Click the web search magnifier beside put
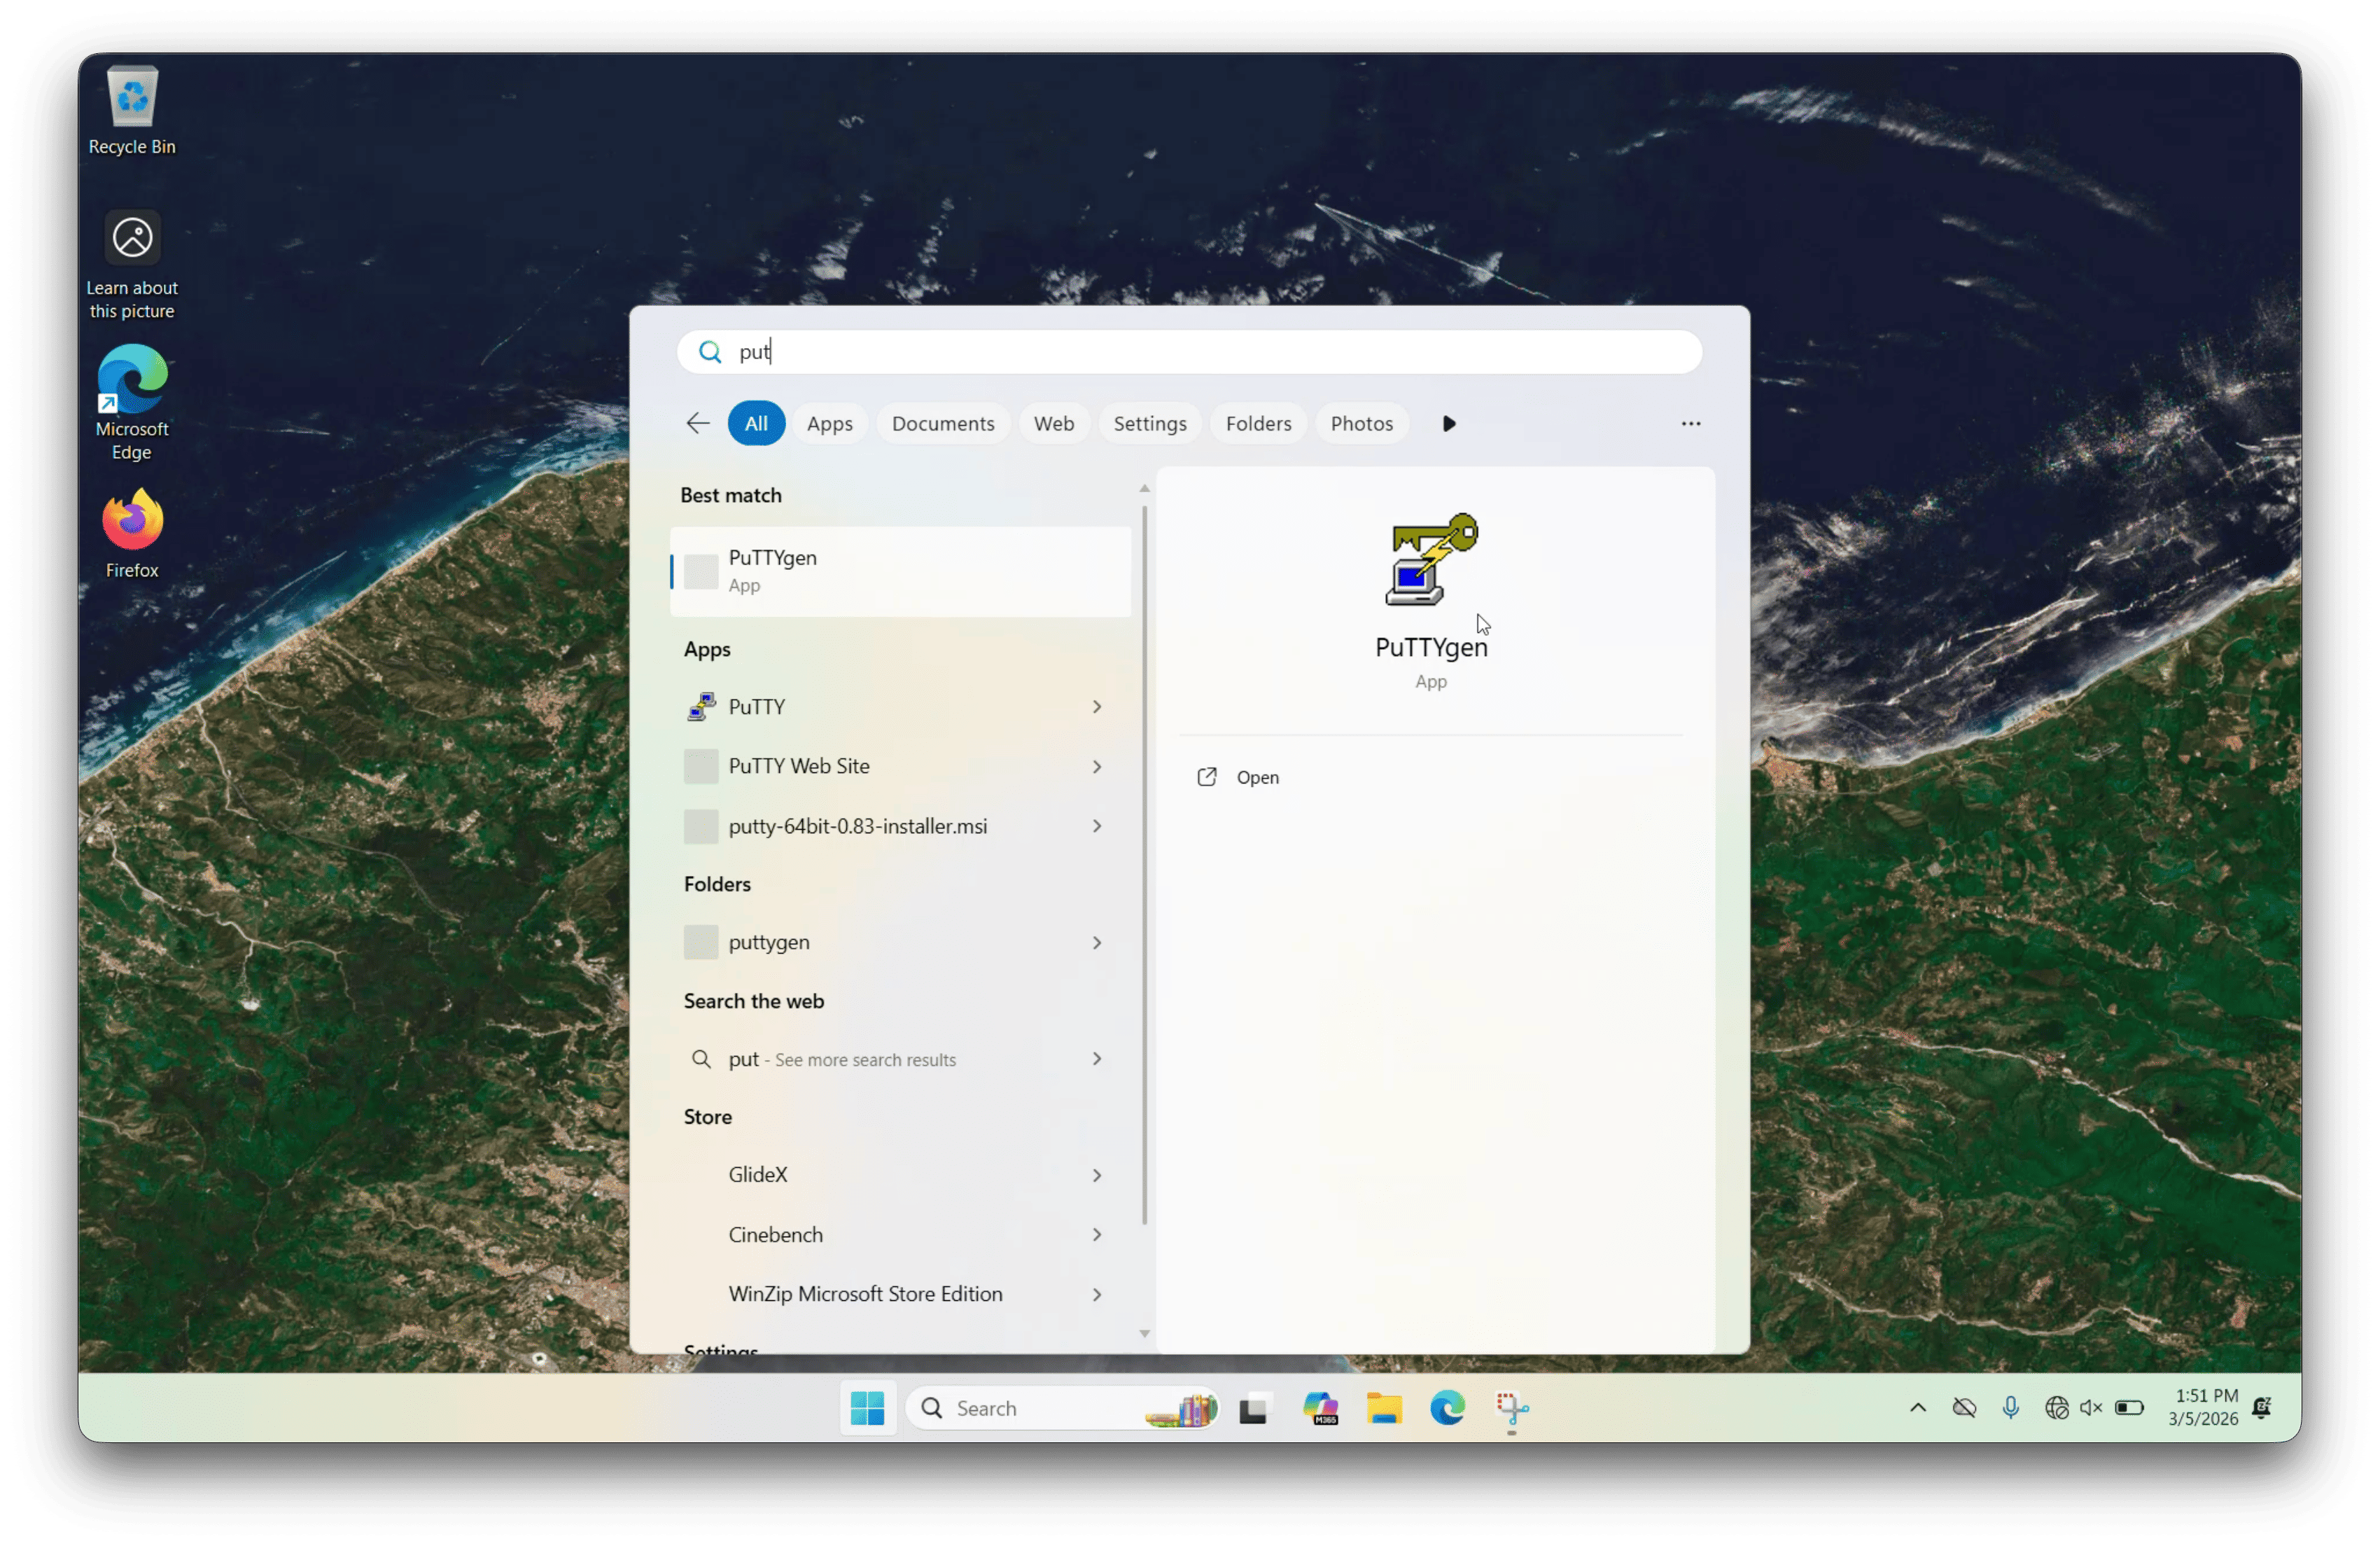Screen dimensions: 2380x1546 click(701, 1059)
